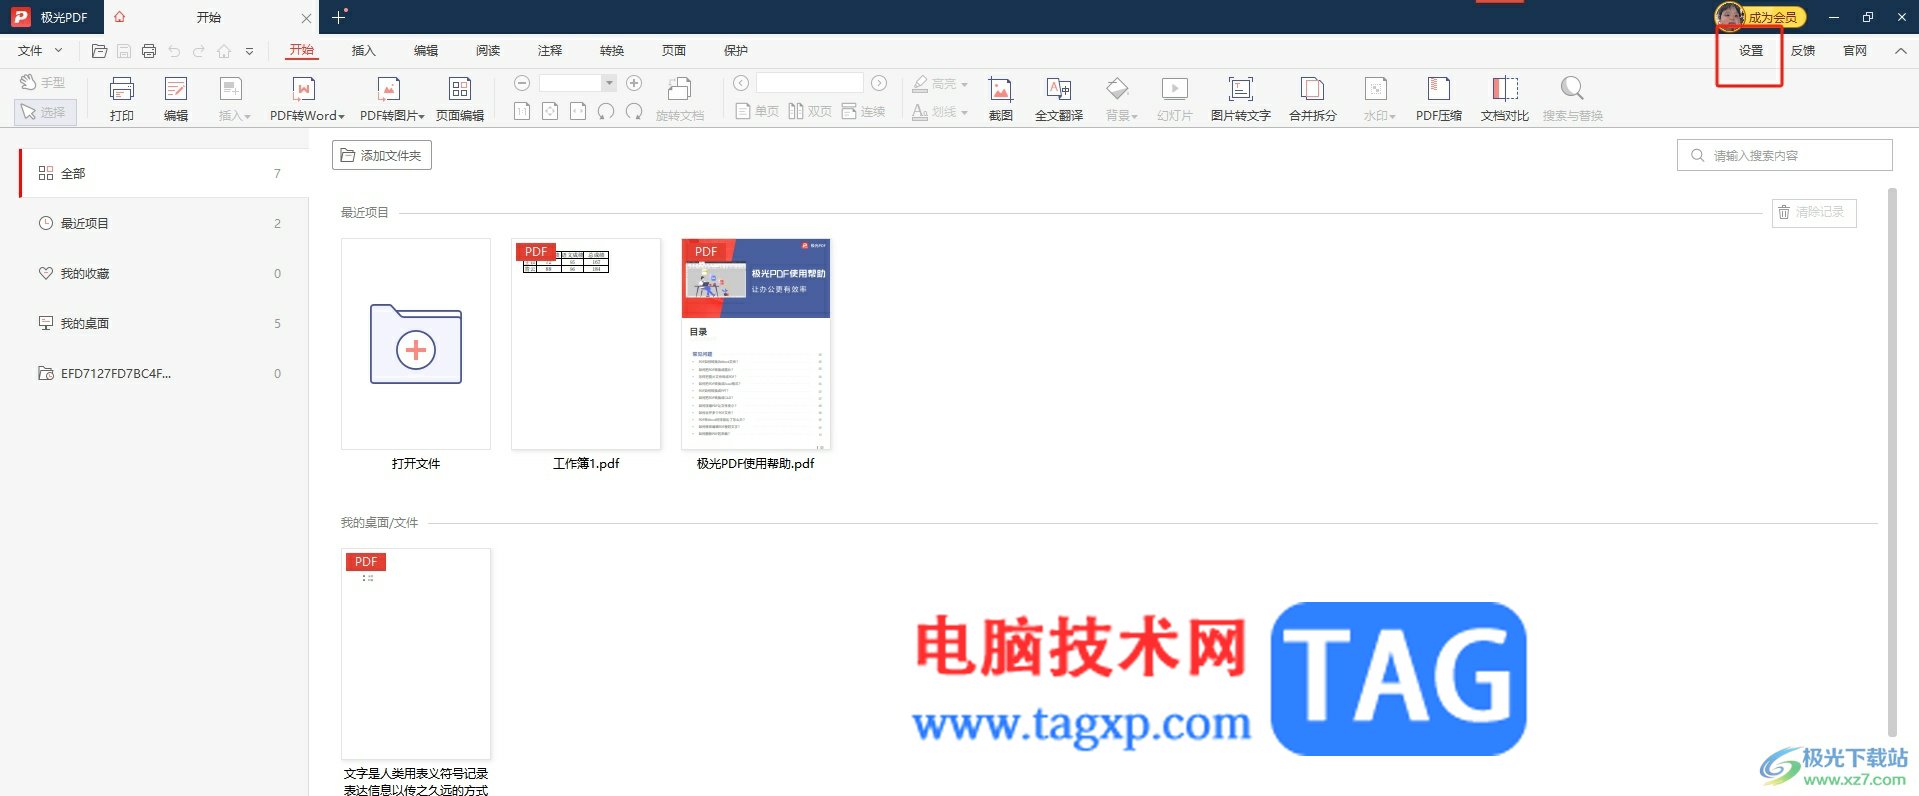Activate the Select (选择) tool
Viewport: 1919px width, 796px height.
tap(44, 112)
